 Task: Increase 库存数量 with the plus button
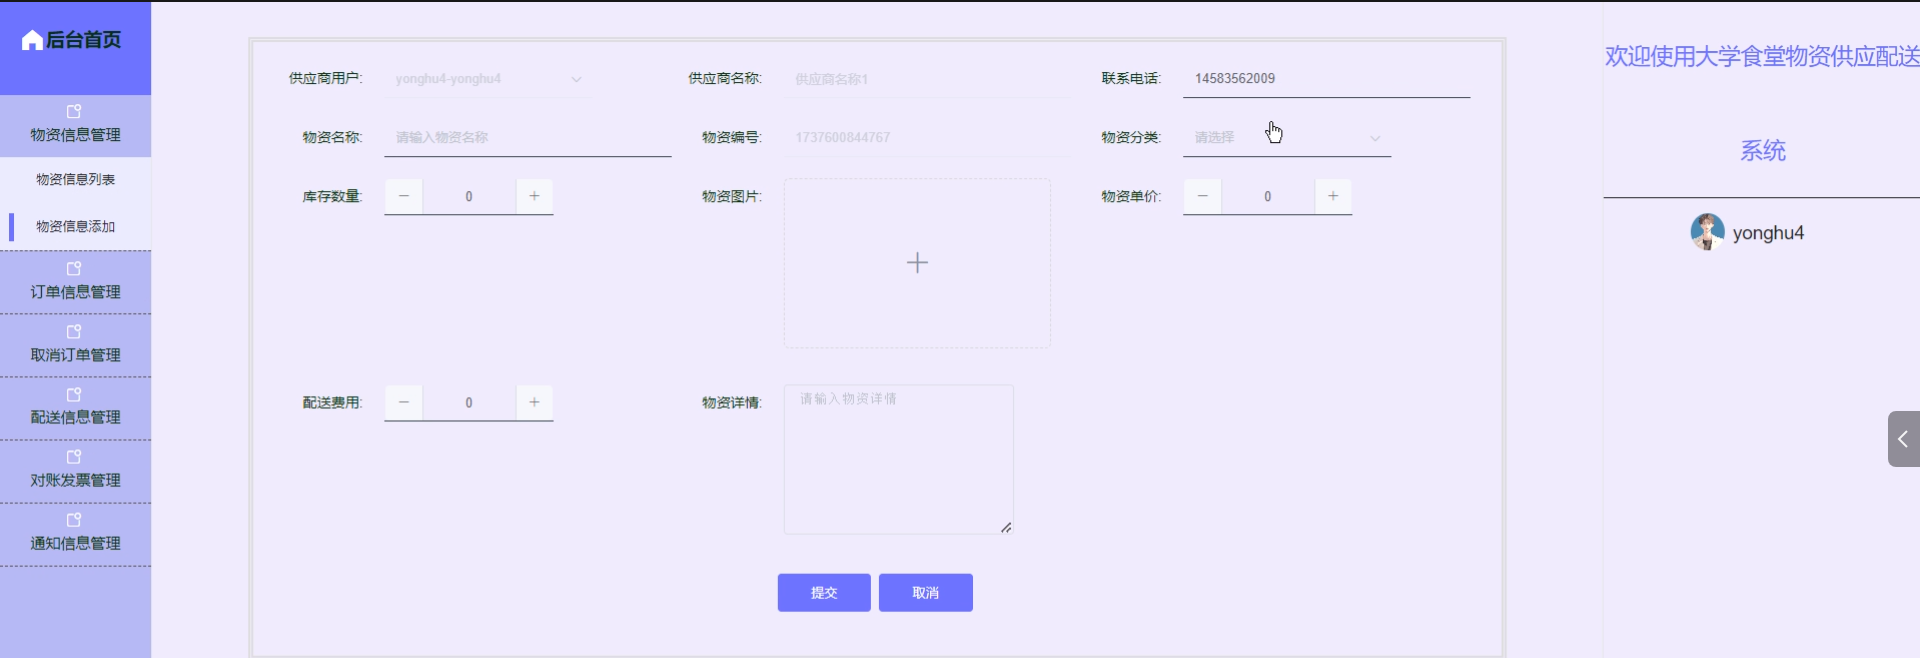coord(534,196)
